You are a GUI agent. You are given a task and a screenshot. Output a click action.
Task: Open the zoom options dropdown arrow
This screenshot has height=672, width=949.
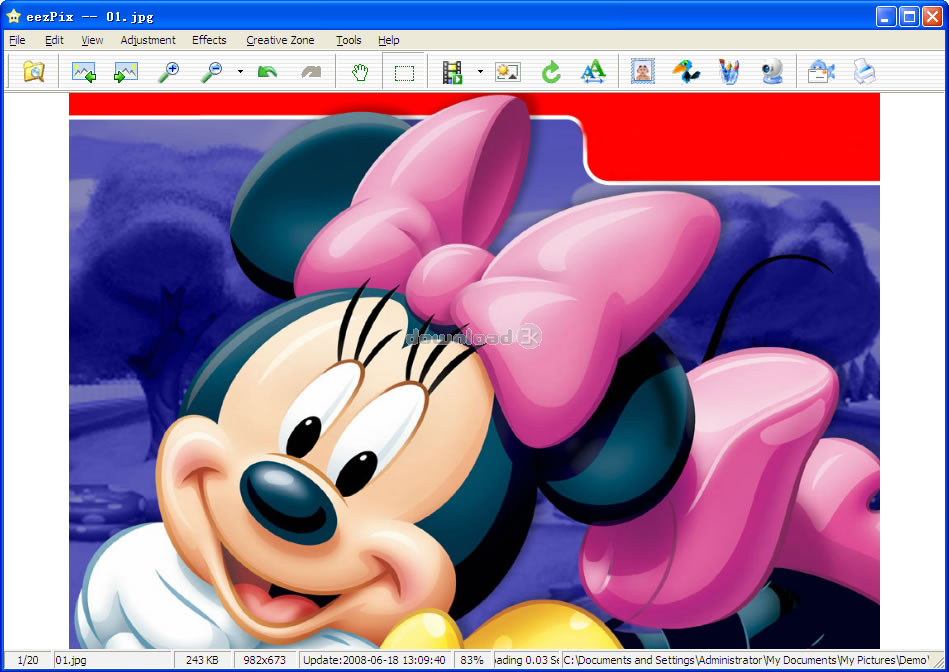240,72
